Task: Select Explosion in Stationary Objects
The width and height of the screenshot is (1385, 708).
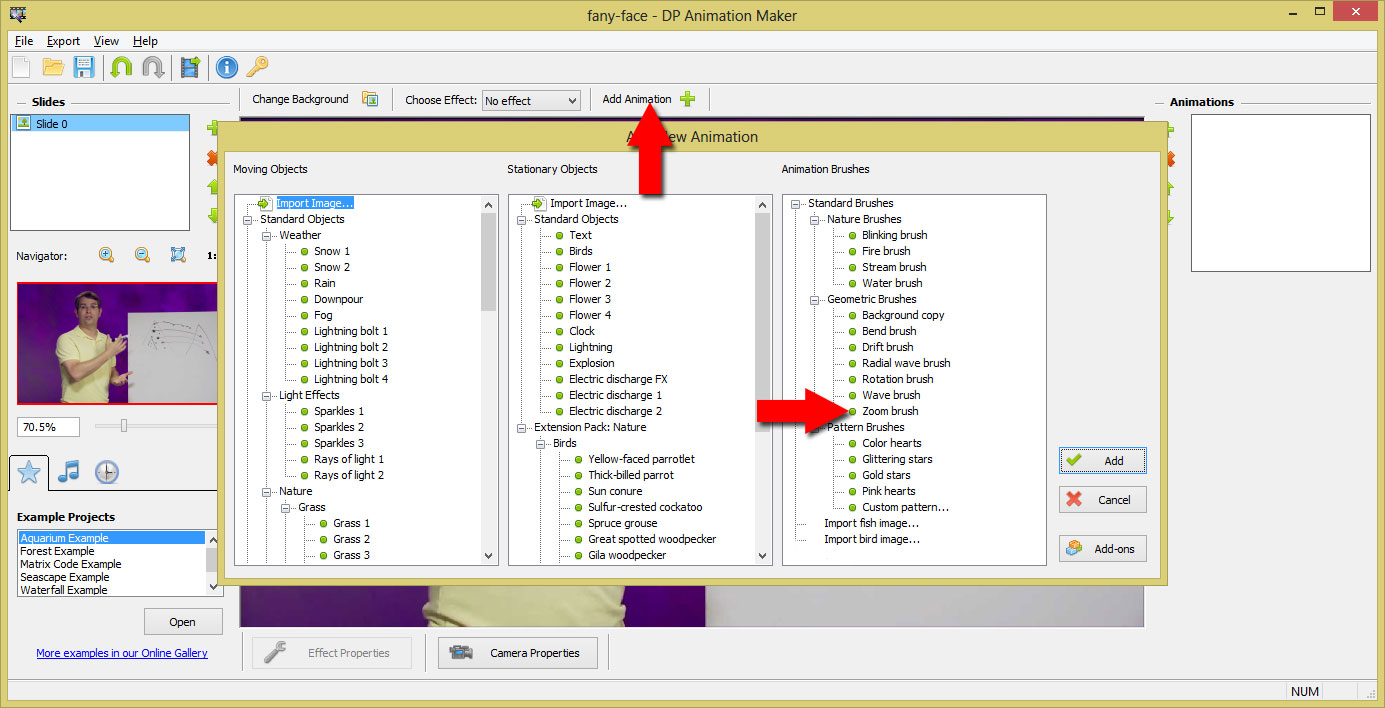Action: [592, 363]
